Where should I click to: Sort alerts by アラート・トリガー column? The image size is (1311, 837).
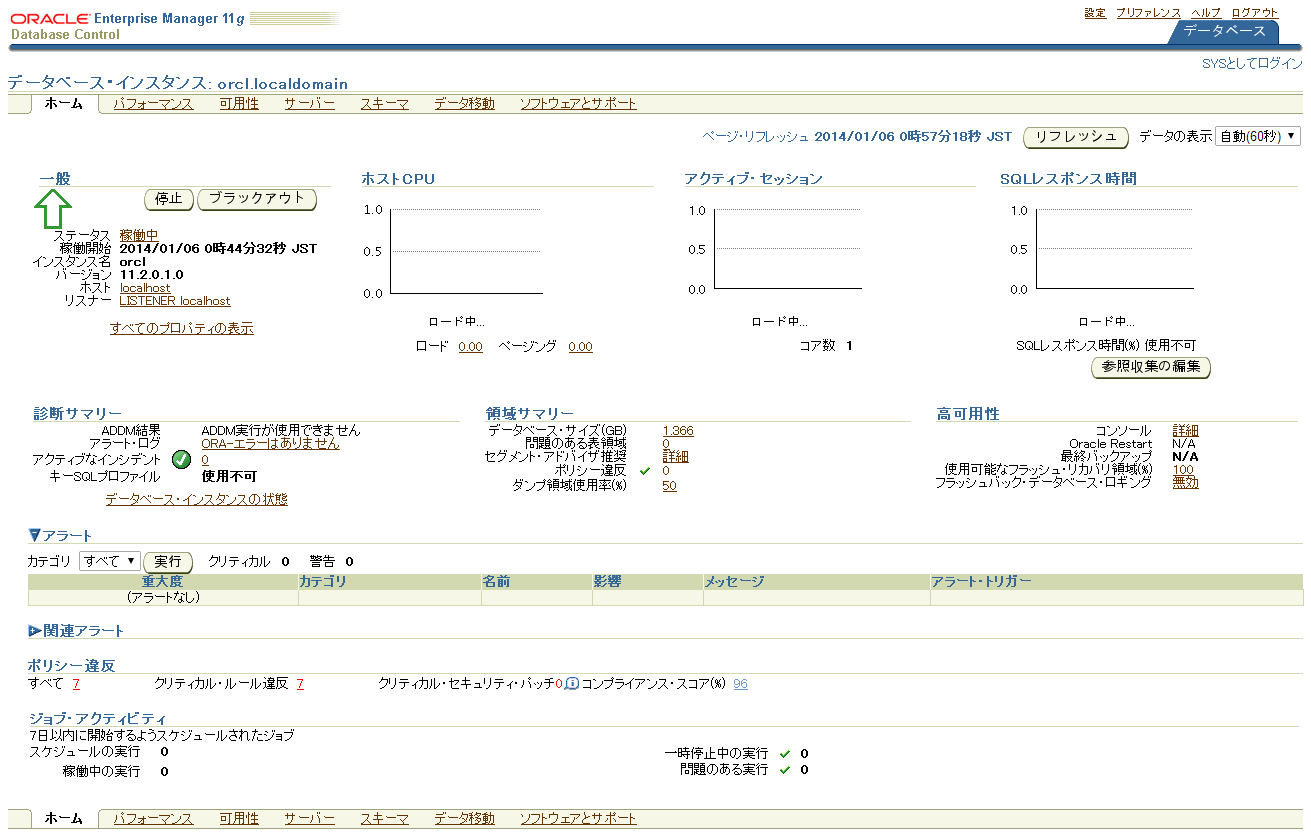[x=981, y=582]
